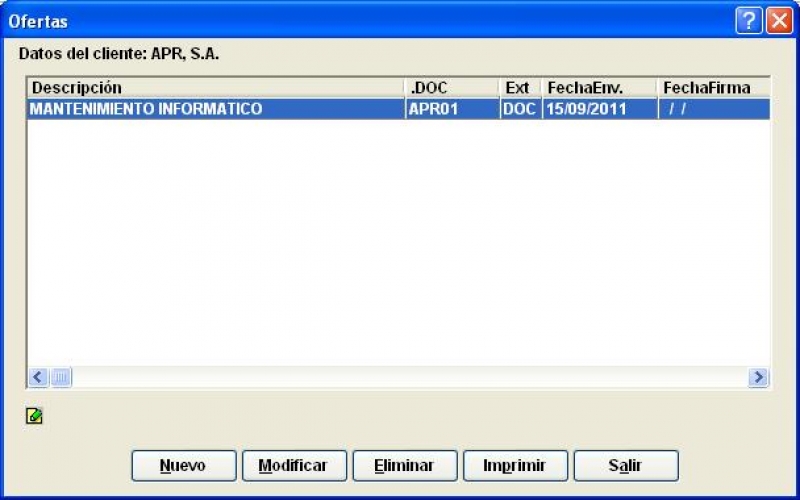The image size is (800, 500).
Task: Click the APR01 document cell
Action: point(452,109)
